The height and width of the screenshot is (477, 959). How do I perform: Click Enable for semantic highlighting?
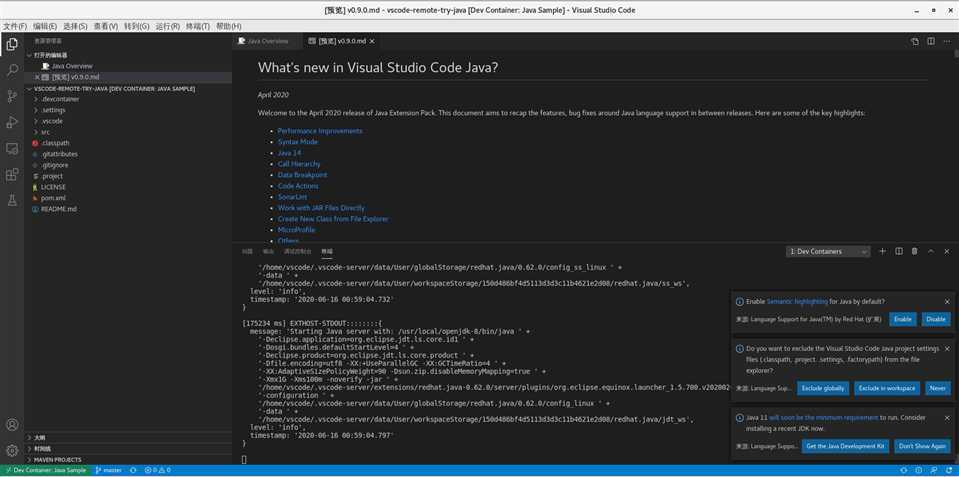902,319
